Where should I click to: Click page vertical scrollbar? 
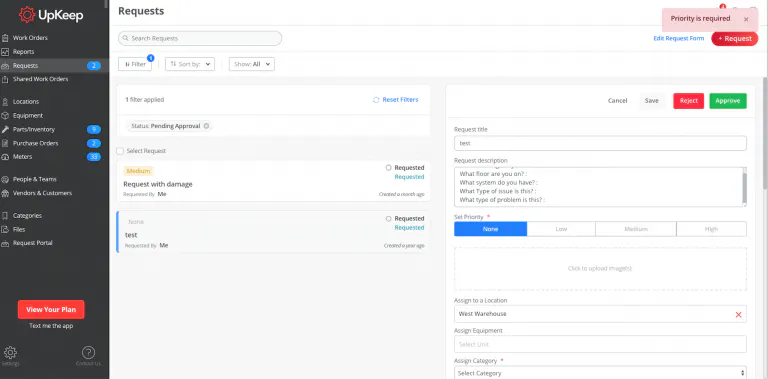pos(765,132)
